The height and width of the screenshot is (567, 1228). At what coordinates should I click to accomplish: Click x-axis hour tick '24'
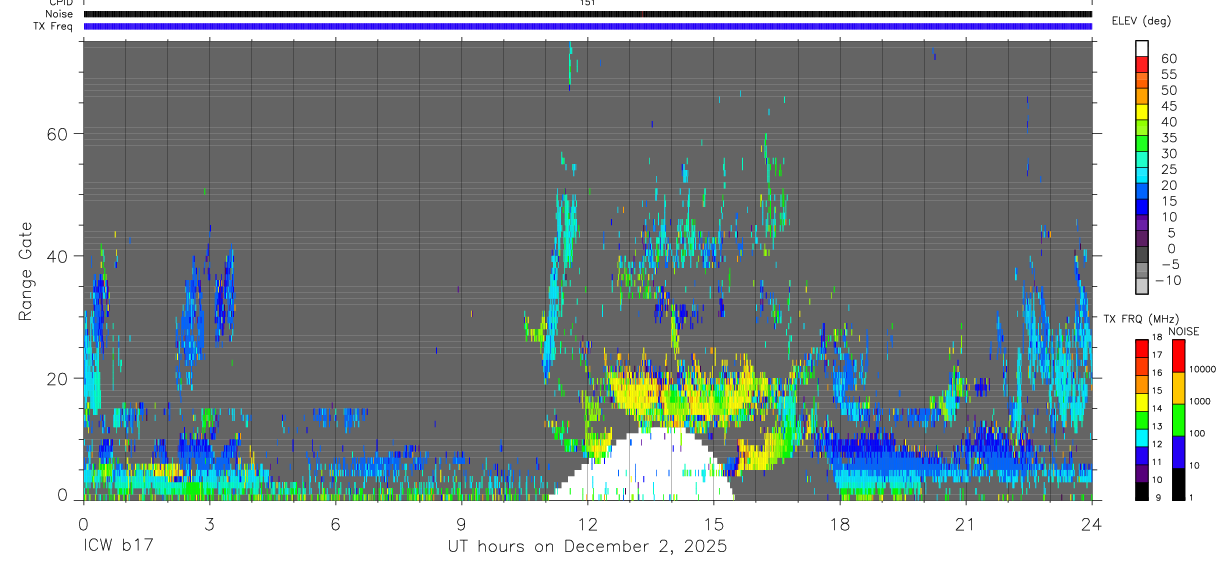coord(1091,524)
